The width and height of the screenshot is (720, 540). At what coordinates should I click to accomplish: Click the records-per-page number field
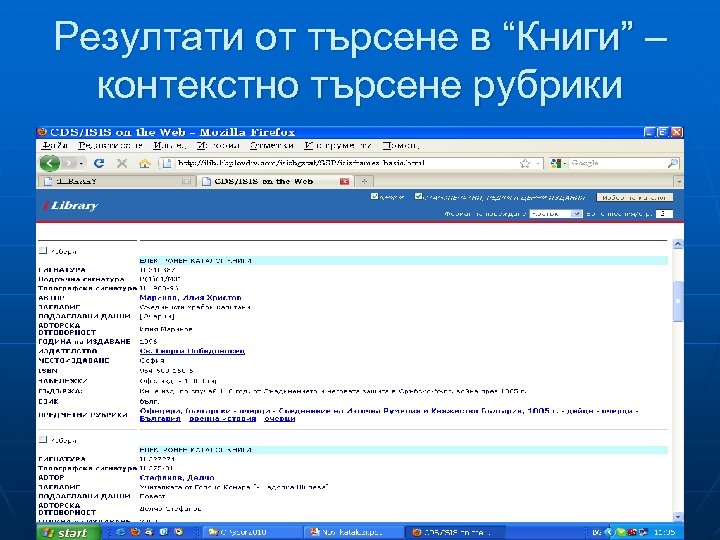664,214
